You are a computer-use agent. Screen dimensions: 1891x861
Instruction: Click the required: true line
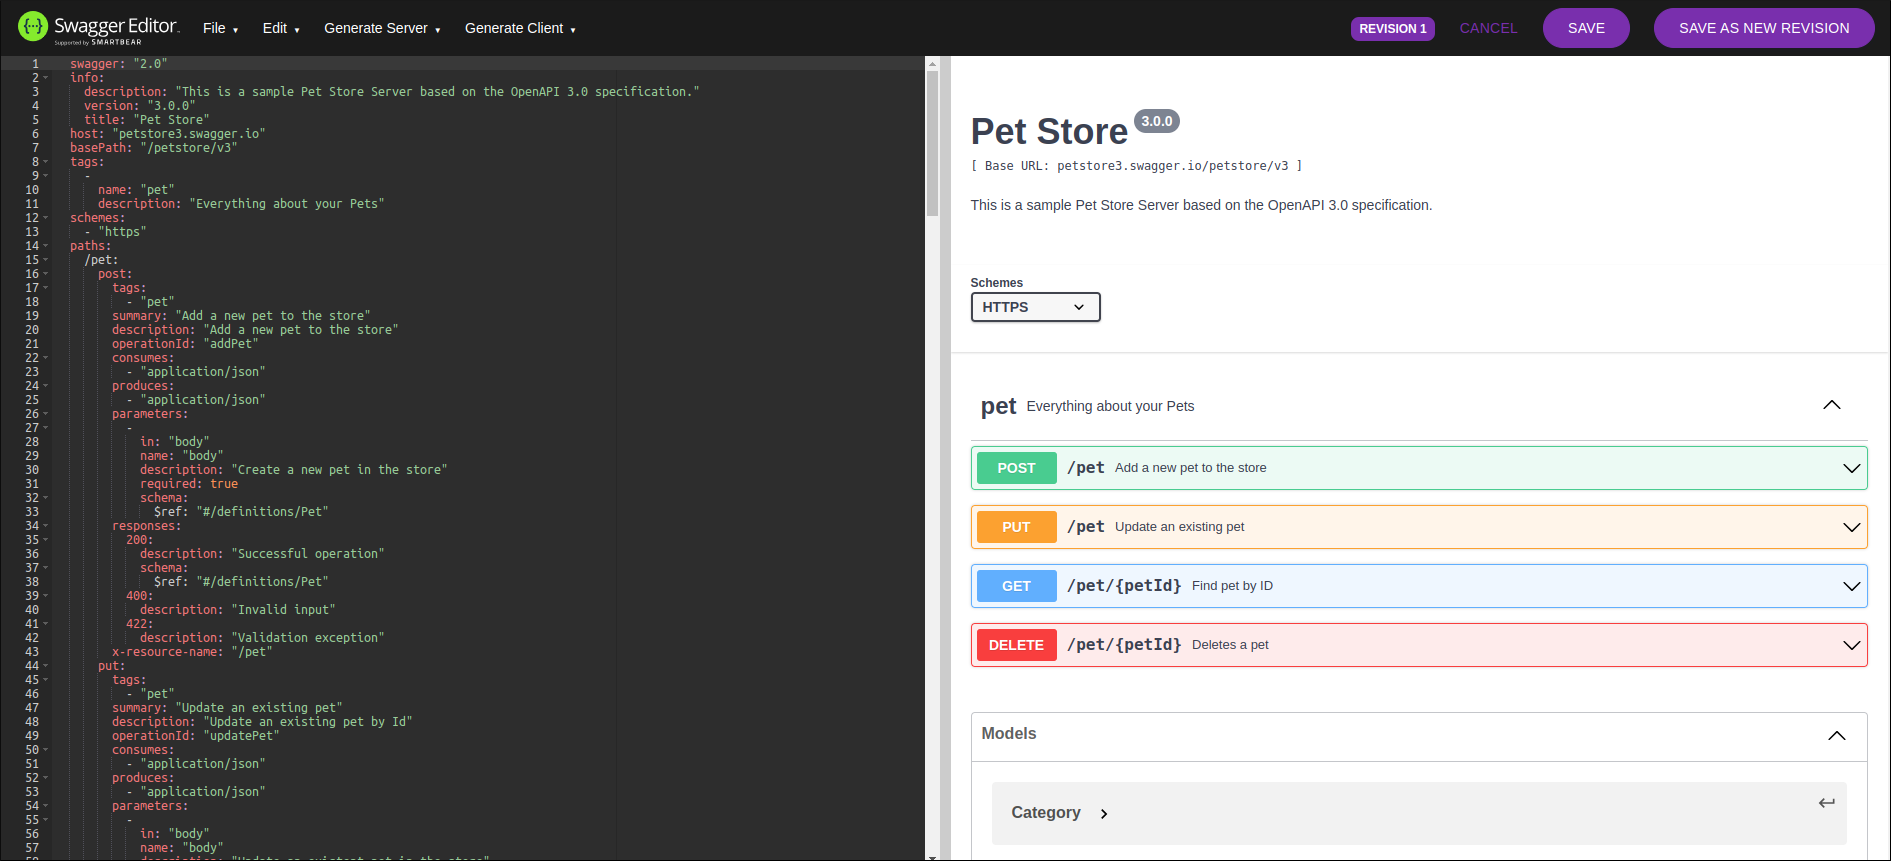coord(189,484)
